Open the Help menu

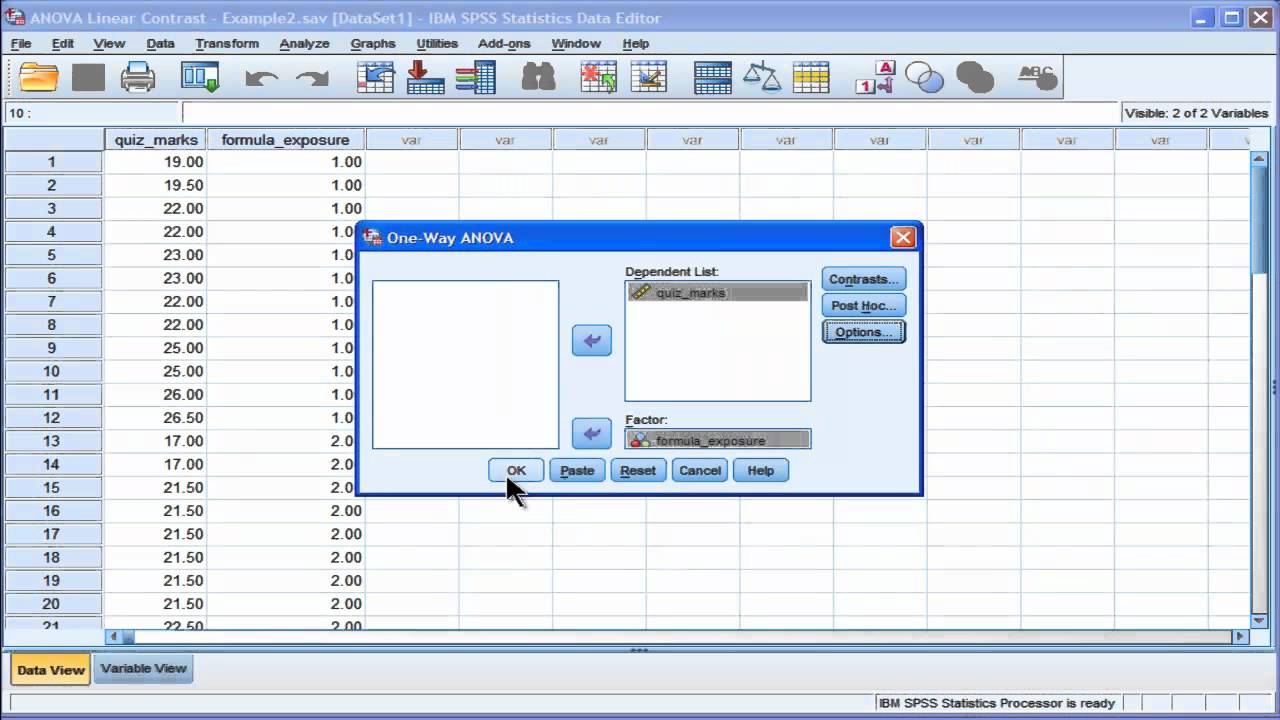pyautogui.click(x=636, y=44)
